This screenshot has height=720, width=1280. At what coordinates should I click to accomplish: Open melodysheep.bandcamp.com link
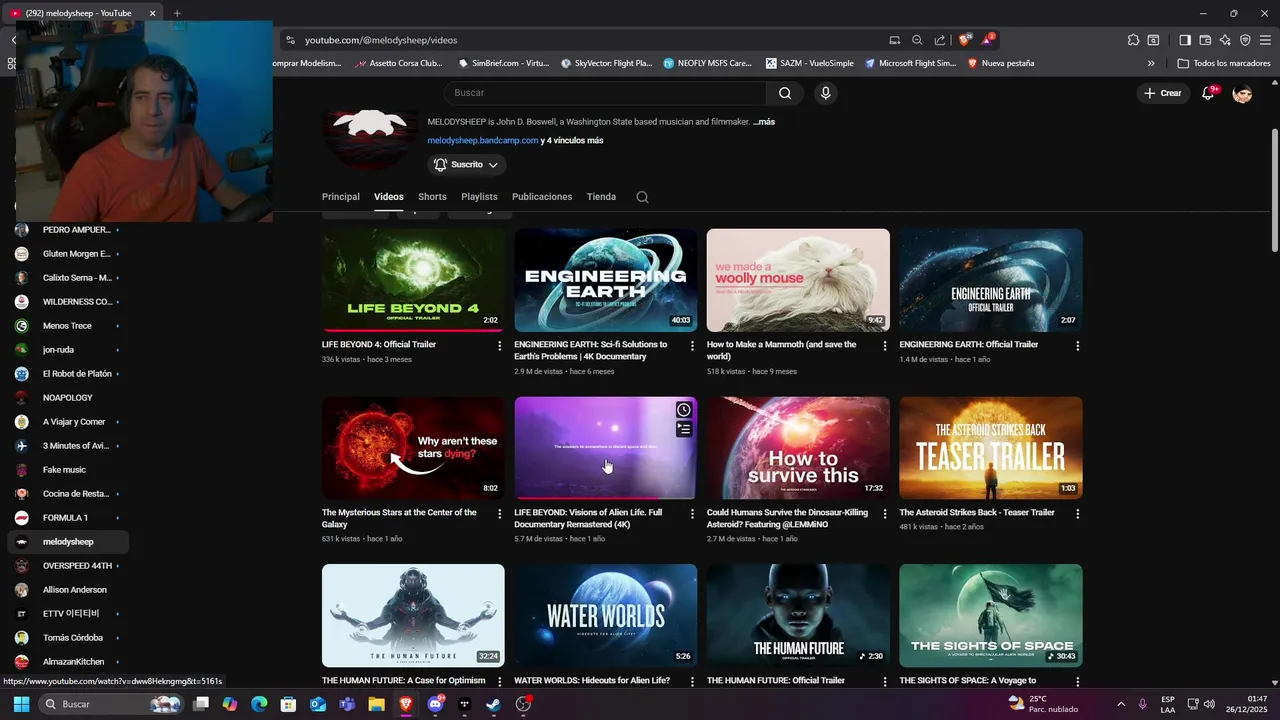(483, 141)
